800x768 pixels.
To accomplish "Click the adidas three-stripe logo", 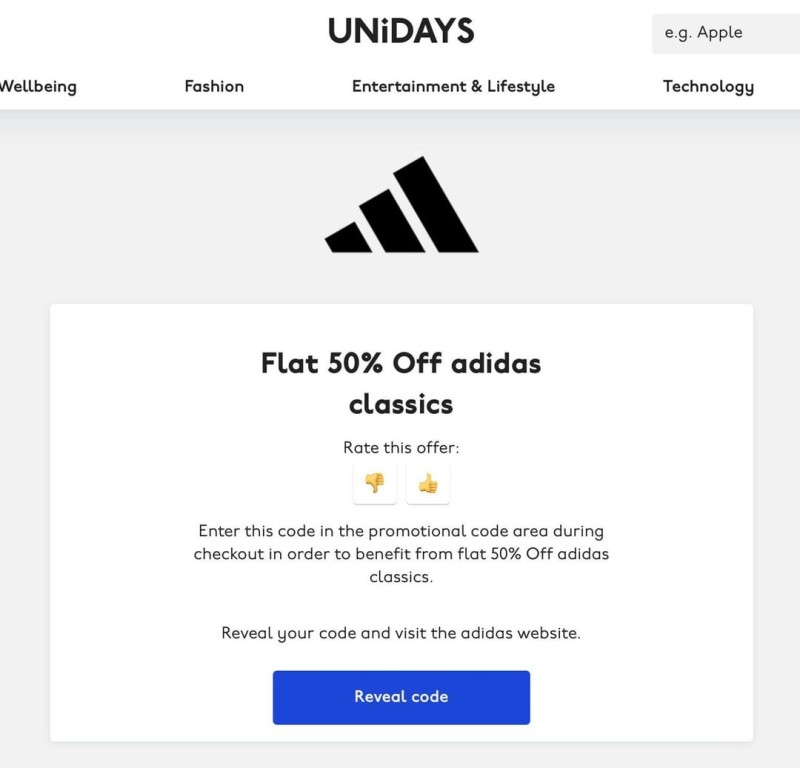I will pyautogui.click(x=401, y=205).
